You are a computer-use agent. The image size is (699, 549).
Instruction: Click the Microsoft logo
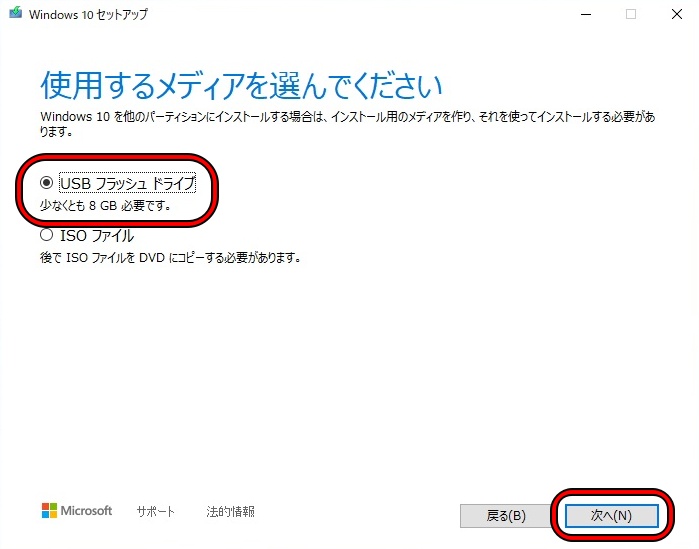click(77, 511)
